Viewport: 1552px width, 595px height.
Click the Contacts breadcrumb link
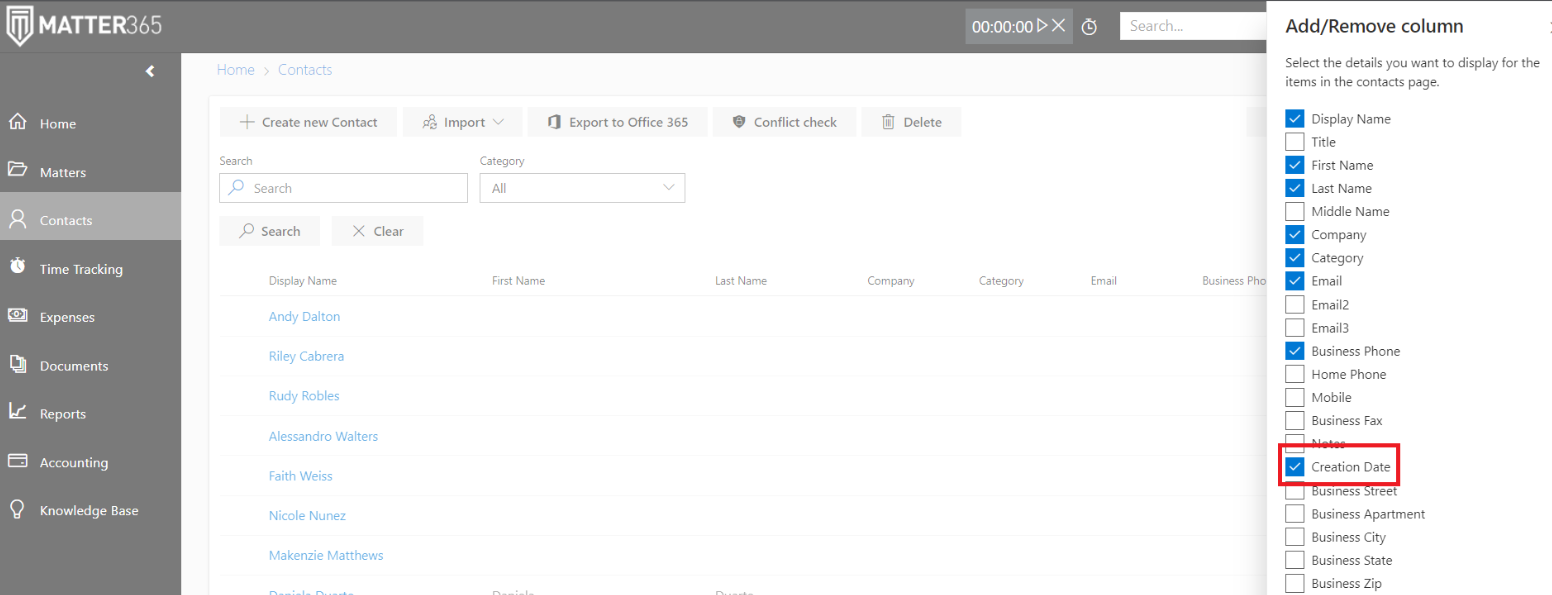(x=305, y=70)
